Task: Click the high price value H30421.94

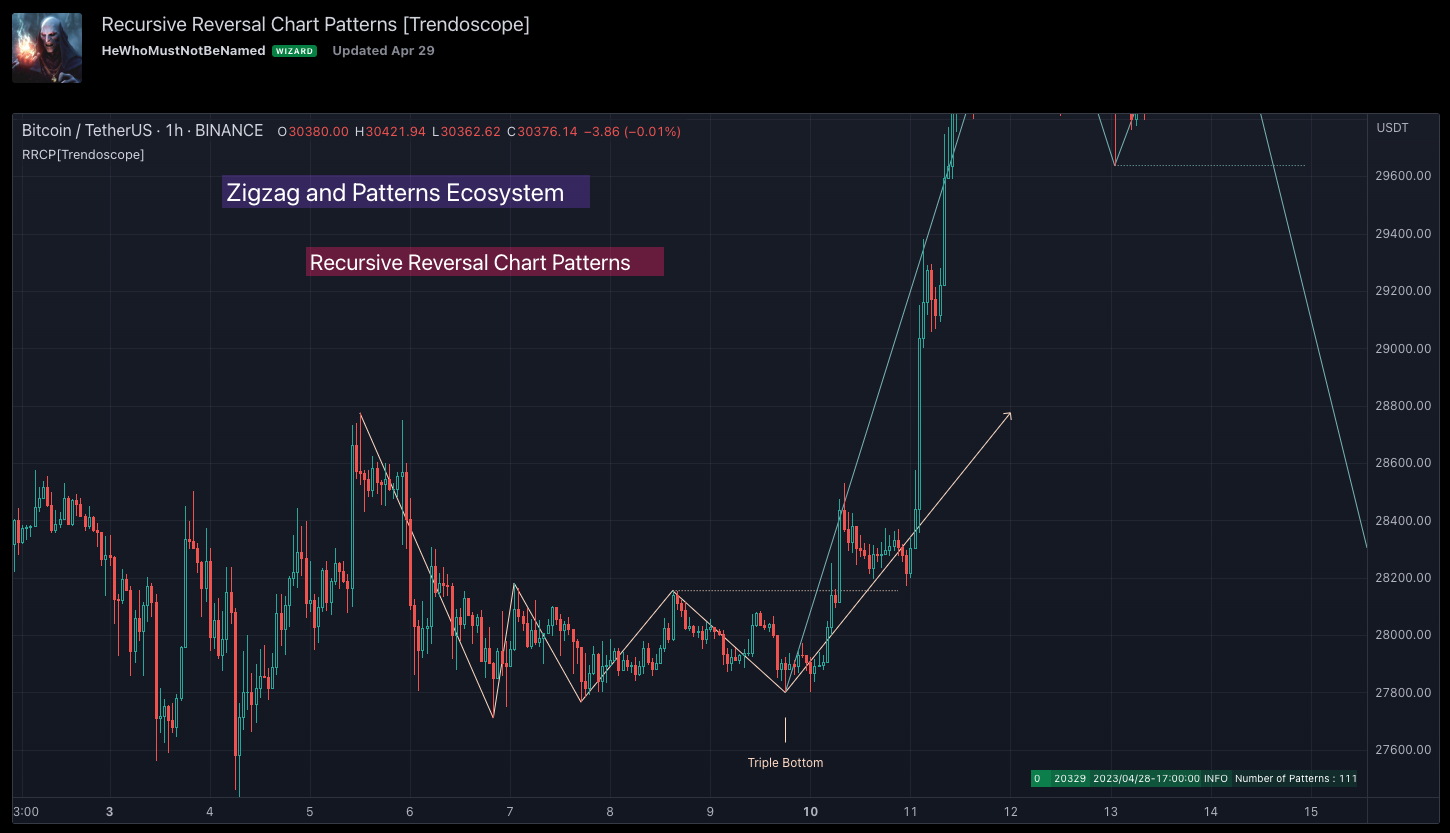Action: pyautogui.click(x=390, y=131)
